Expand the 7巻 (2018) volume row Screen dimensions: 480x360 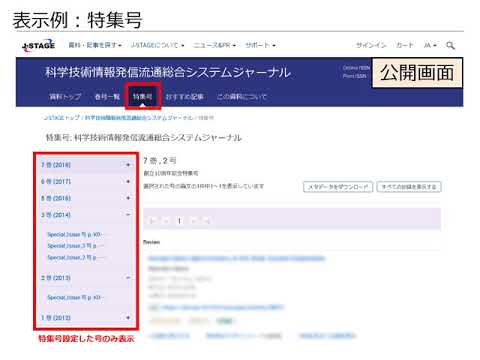86,165
